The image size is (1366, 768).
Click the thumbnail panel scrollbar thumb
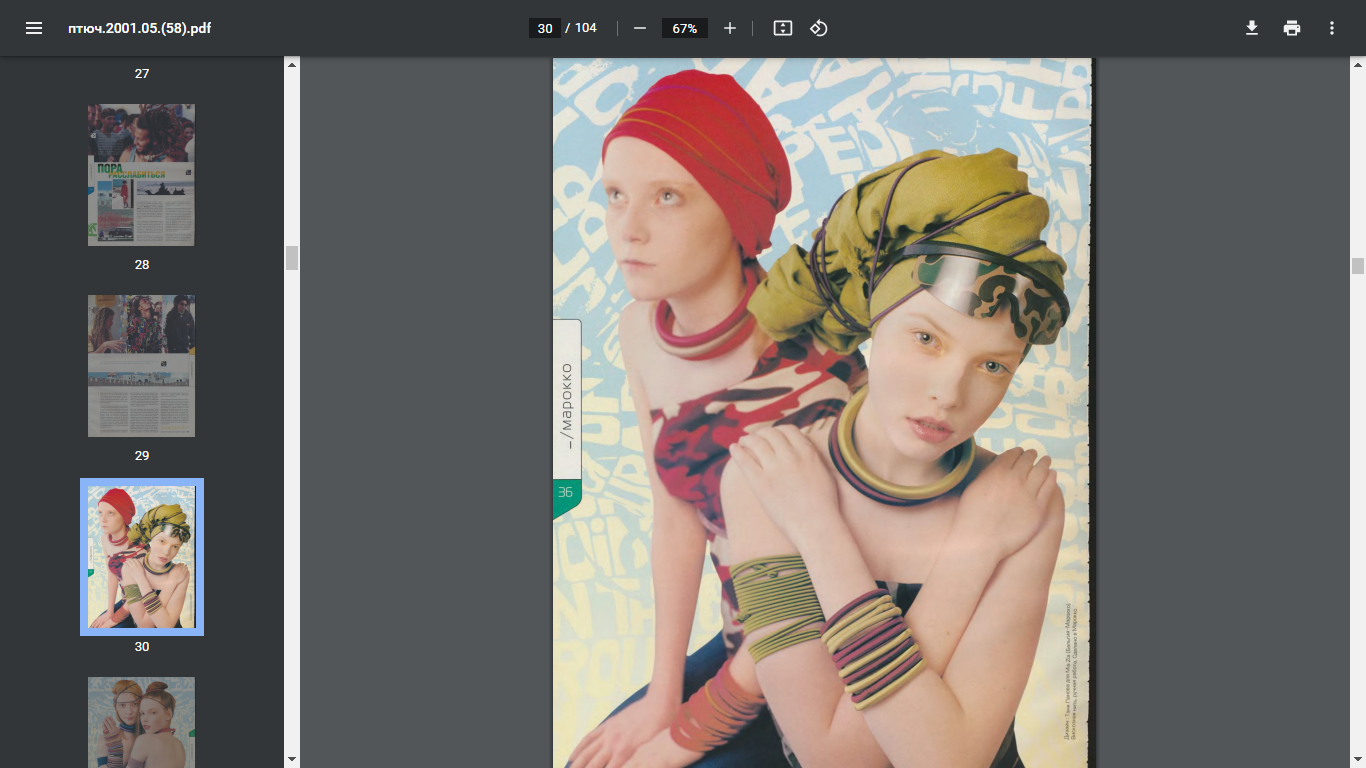292,258
